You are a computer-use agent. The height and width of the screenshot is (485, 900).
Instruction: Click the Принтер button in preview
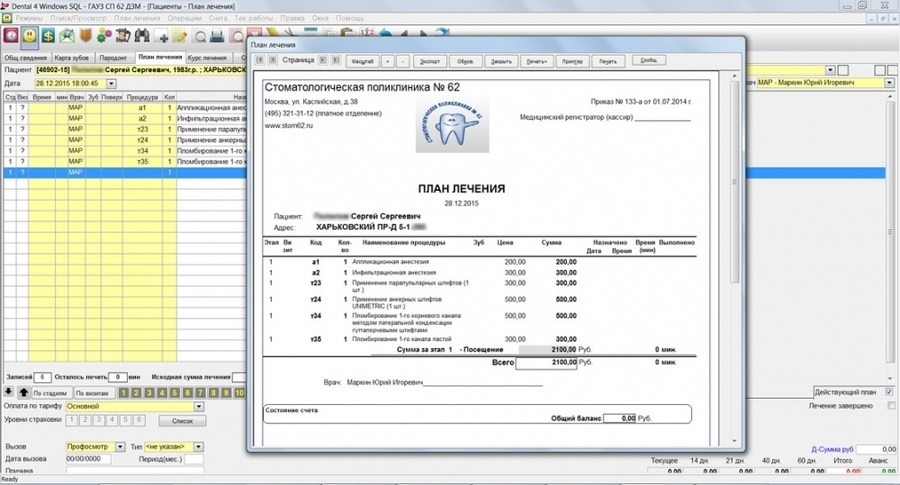point(572,61)
